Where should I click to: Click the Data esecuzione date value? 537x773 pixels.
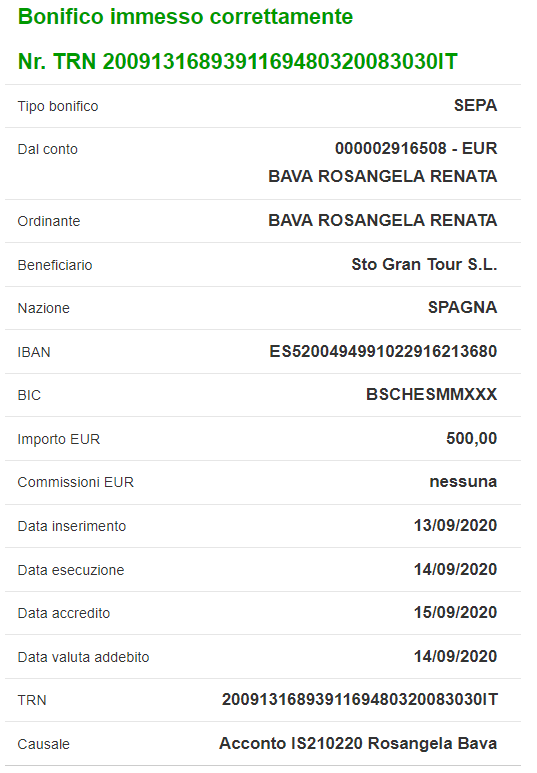(x=455, y=569)
